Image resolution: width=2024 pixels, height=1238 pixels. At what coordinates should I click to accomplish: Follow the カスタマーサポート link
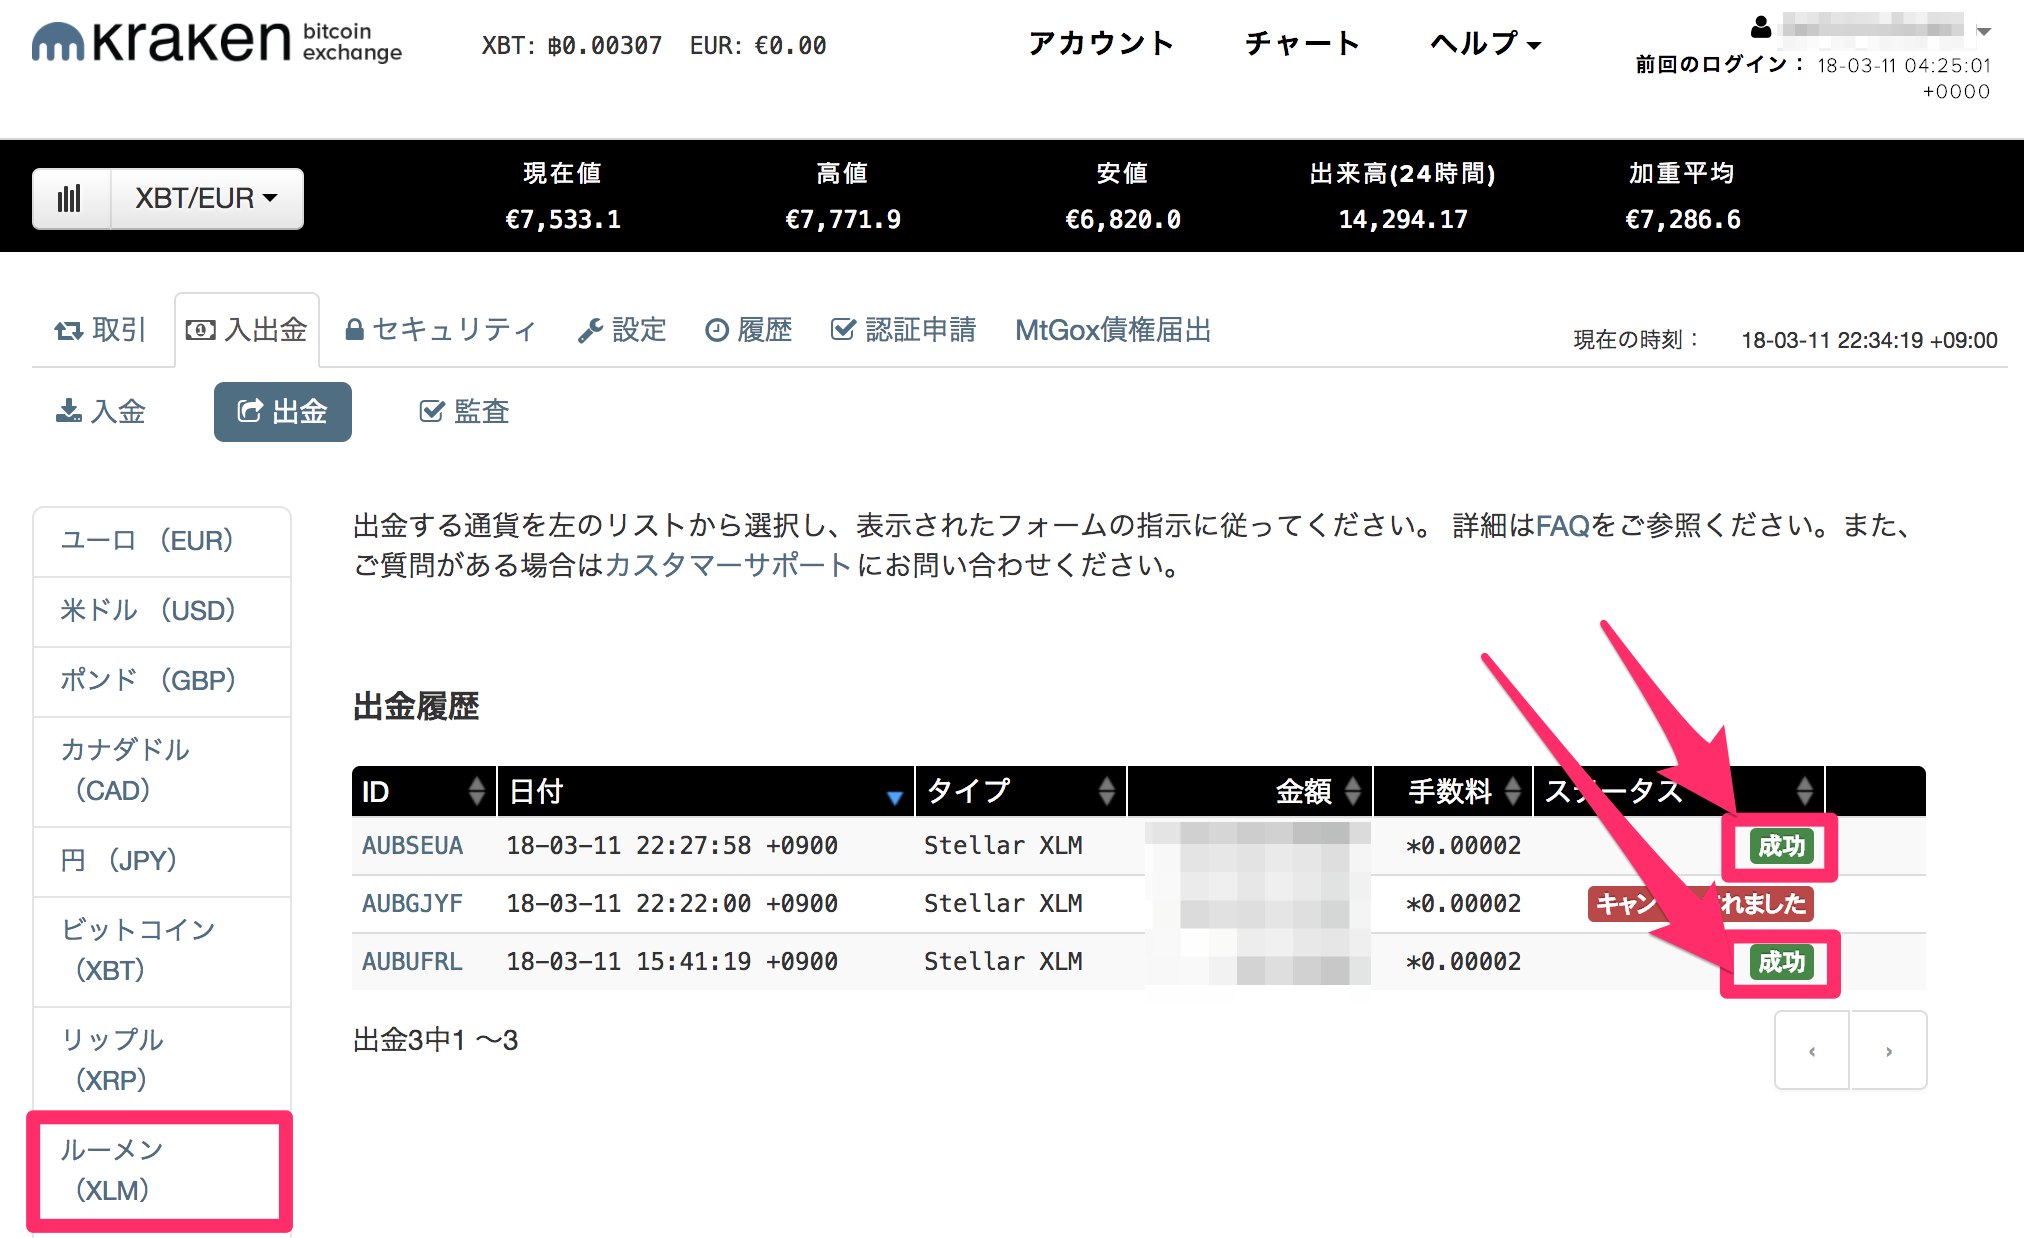point(729,565)
